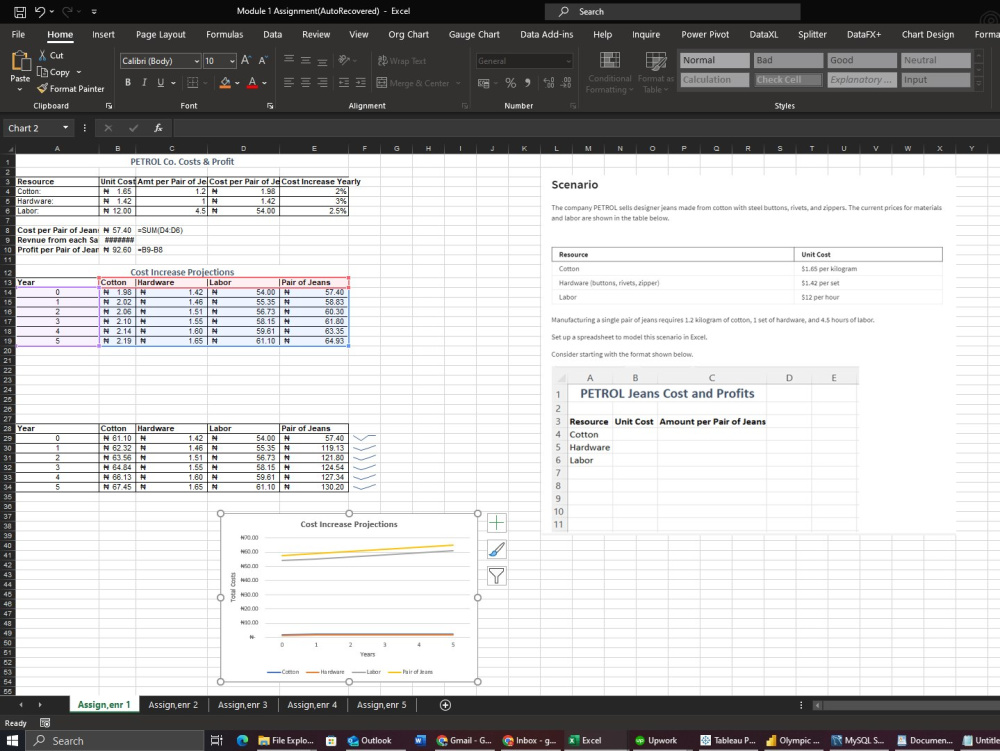Click the Cost Increase Projections chart title

[349, 524]
